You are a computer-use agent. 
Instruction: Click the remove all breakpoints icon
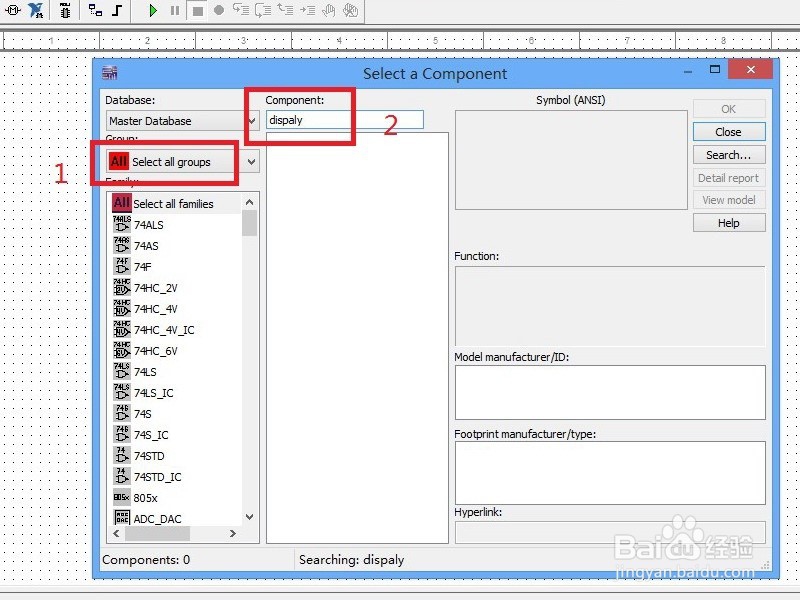(x=351, y=10)
